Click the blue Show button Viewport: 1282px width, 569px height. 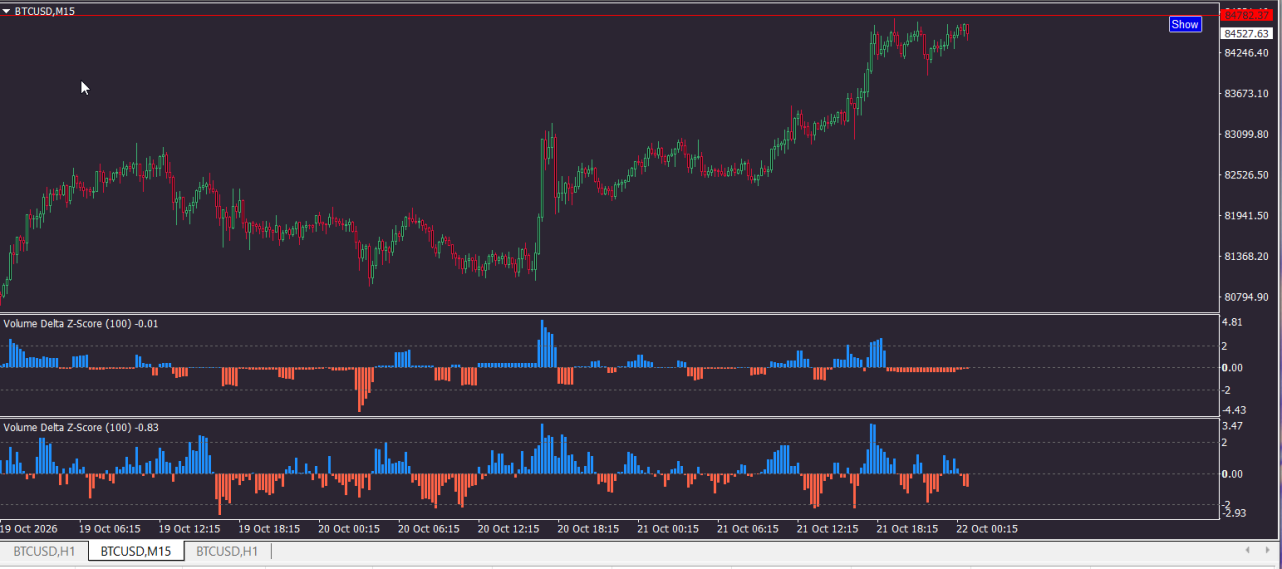[x=1185, y=24]
